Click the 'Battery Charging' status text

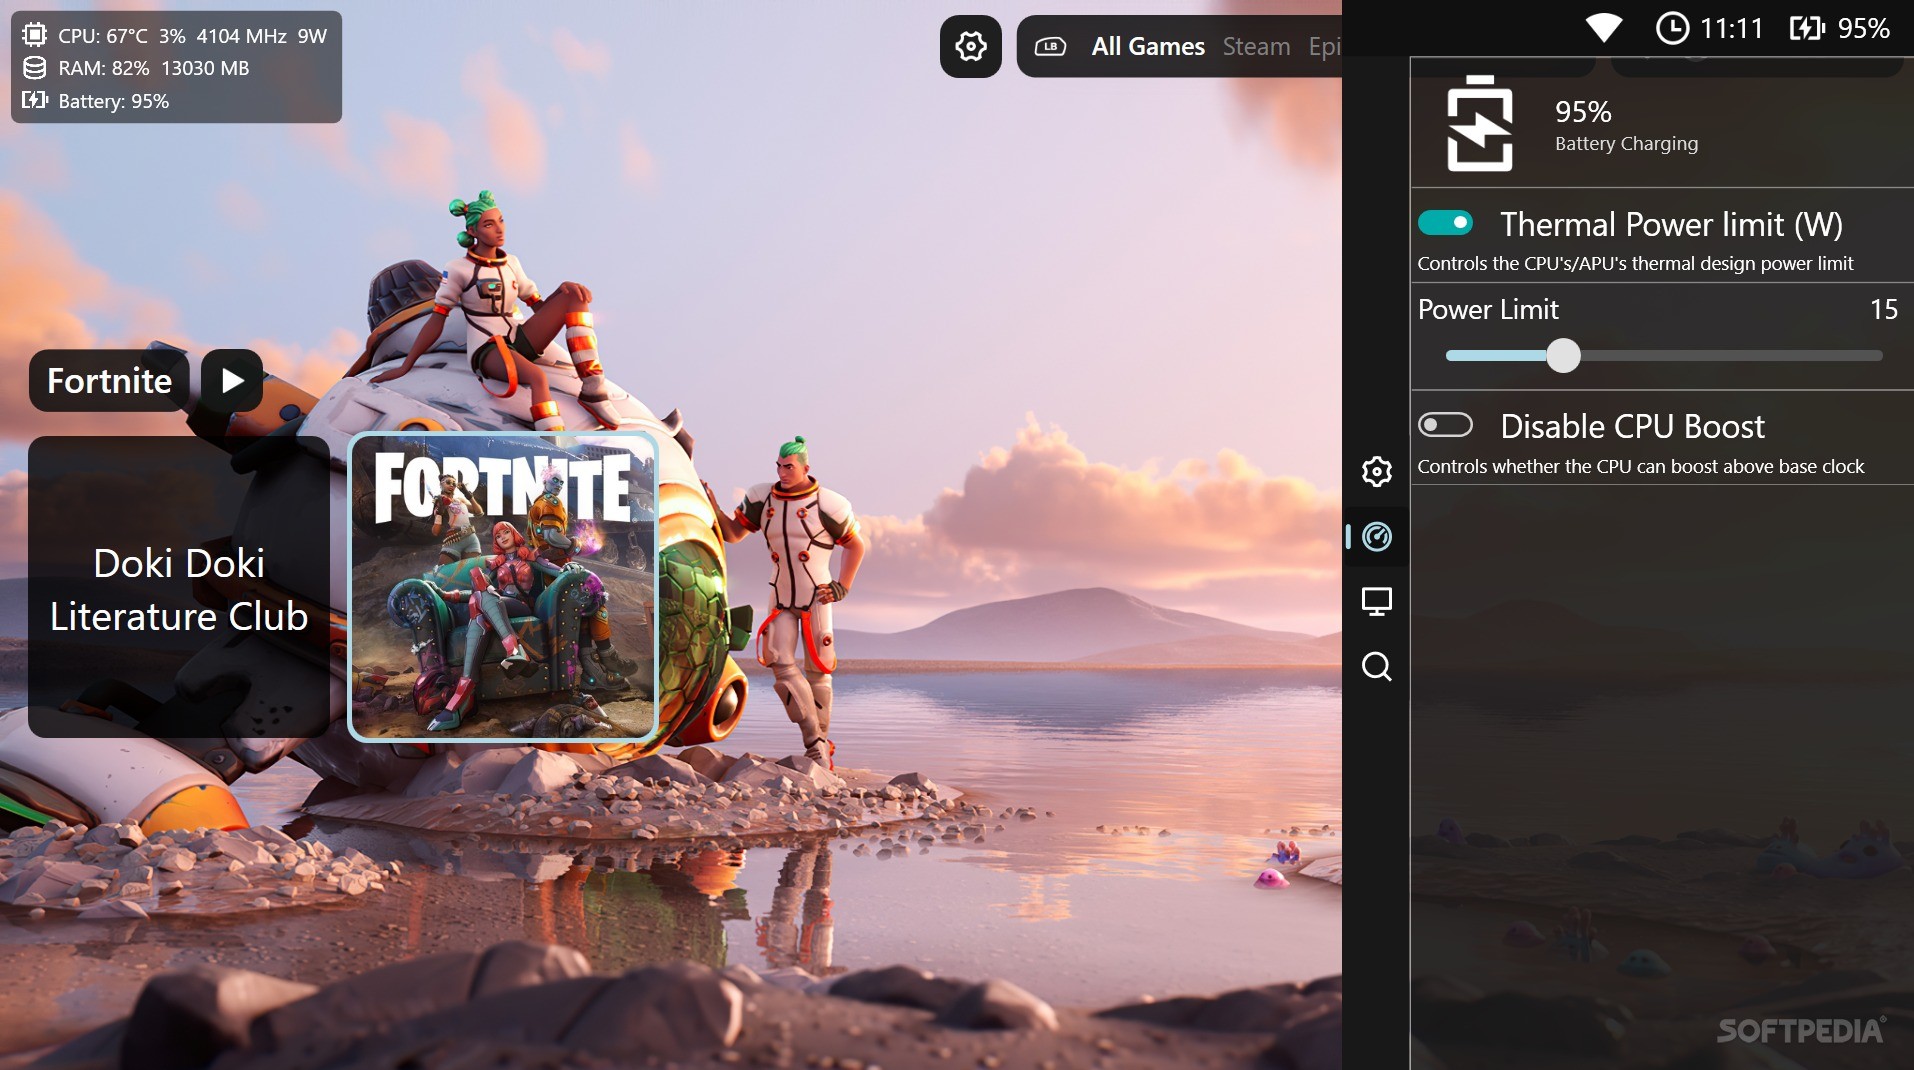pos(1626,143)
